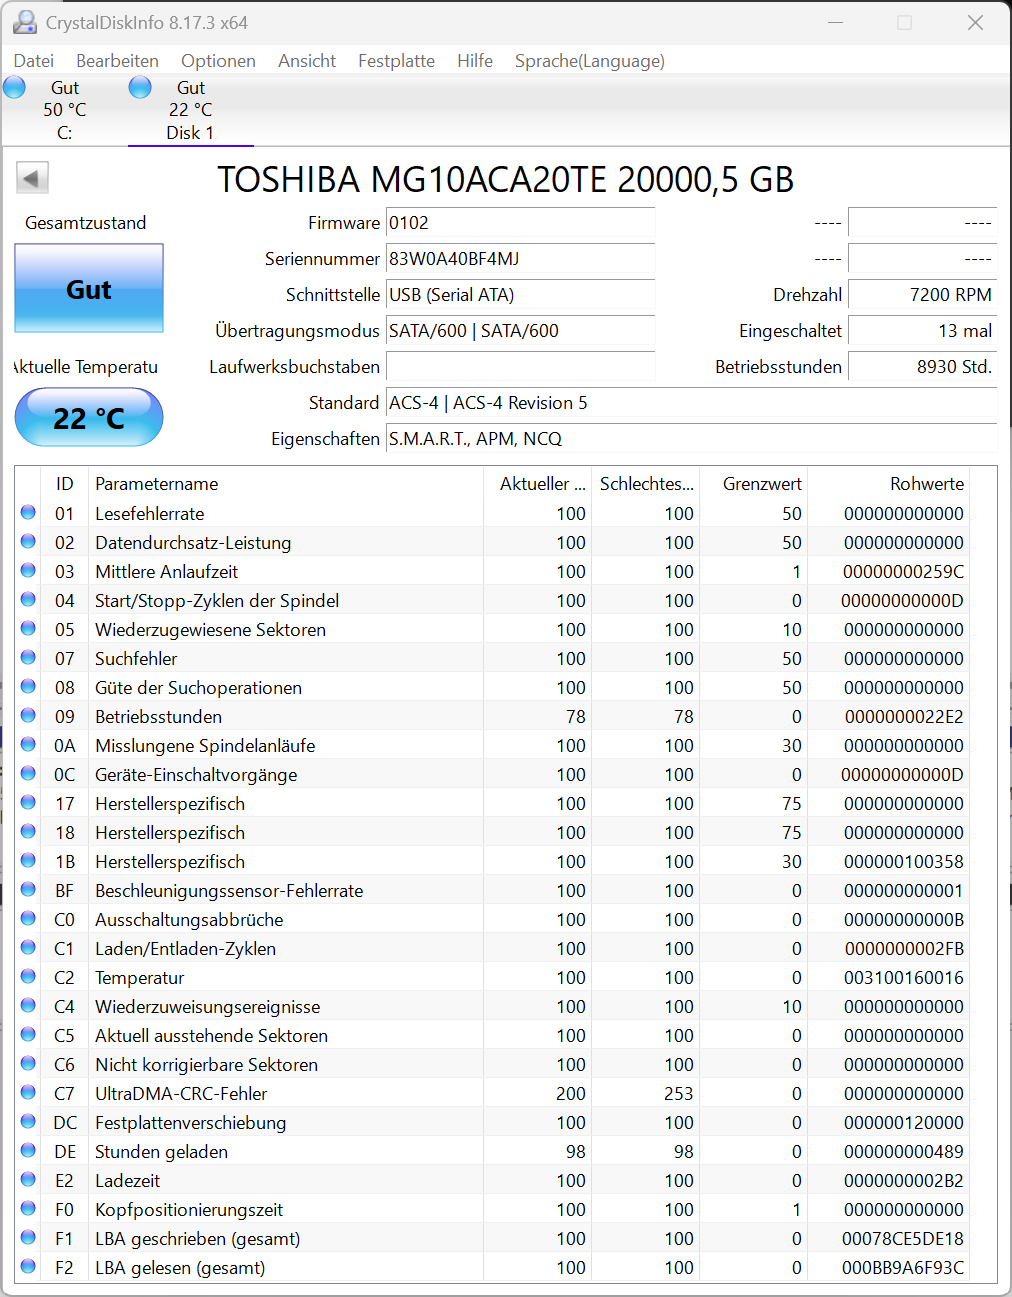This screenshot has height=1297, width=1012.
Task: Click status orb for Mittlere Anlaufzeit row
Action: click(x=28, y=570)
